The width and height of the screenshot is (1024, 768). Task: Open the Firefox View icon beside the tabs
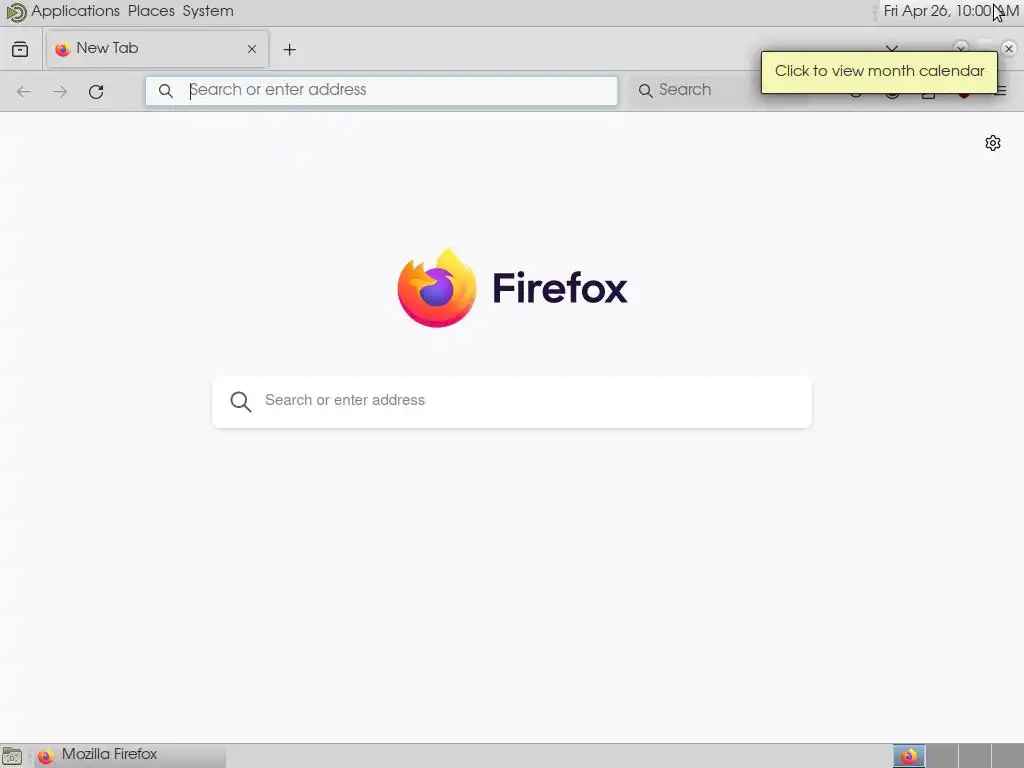coord(20,49)
